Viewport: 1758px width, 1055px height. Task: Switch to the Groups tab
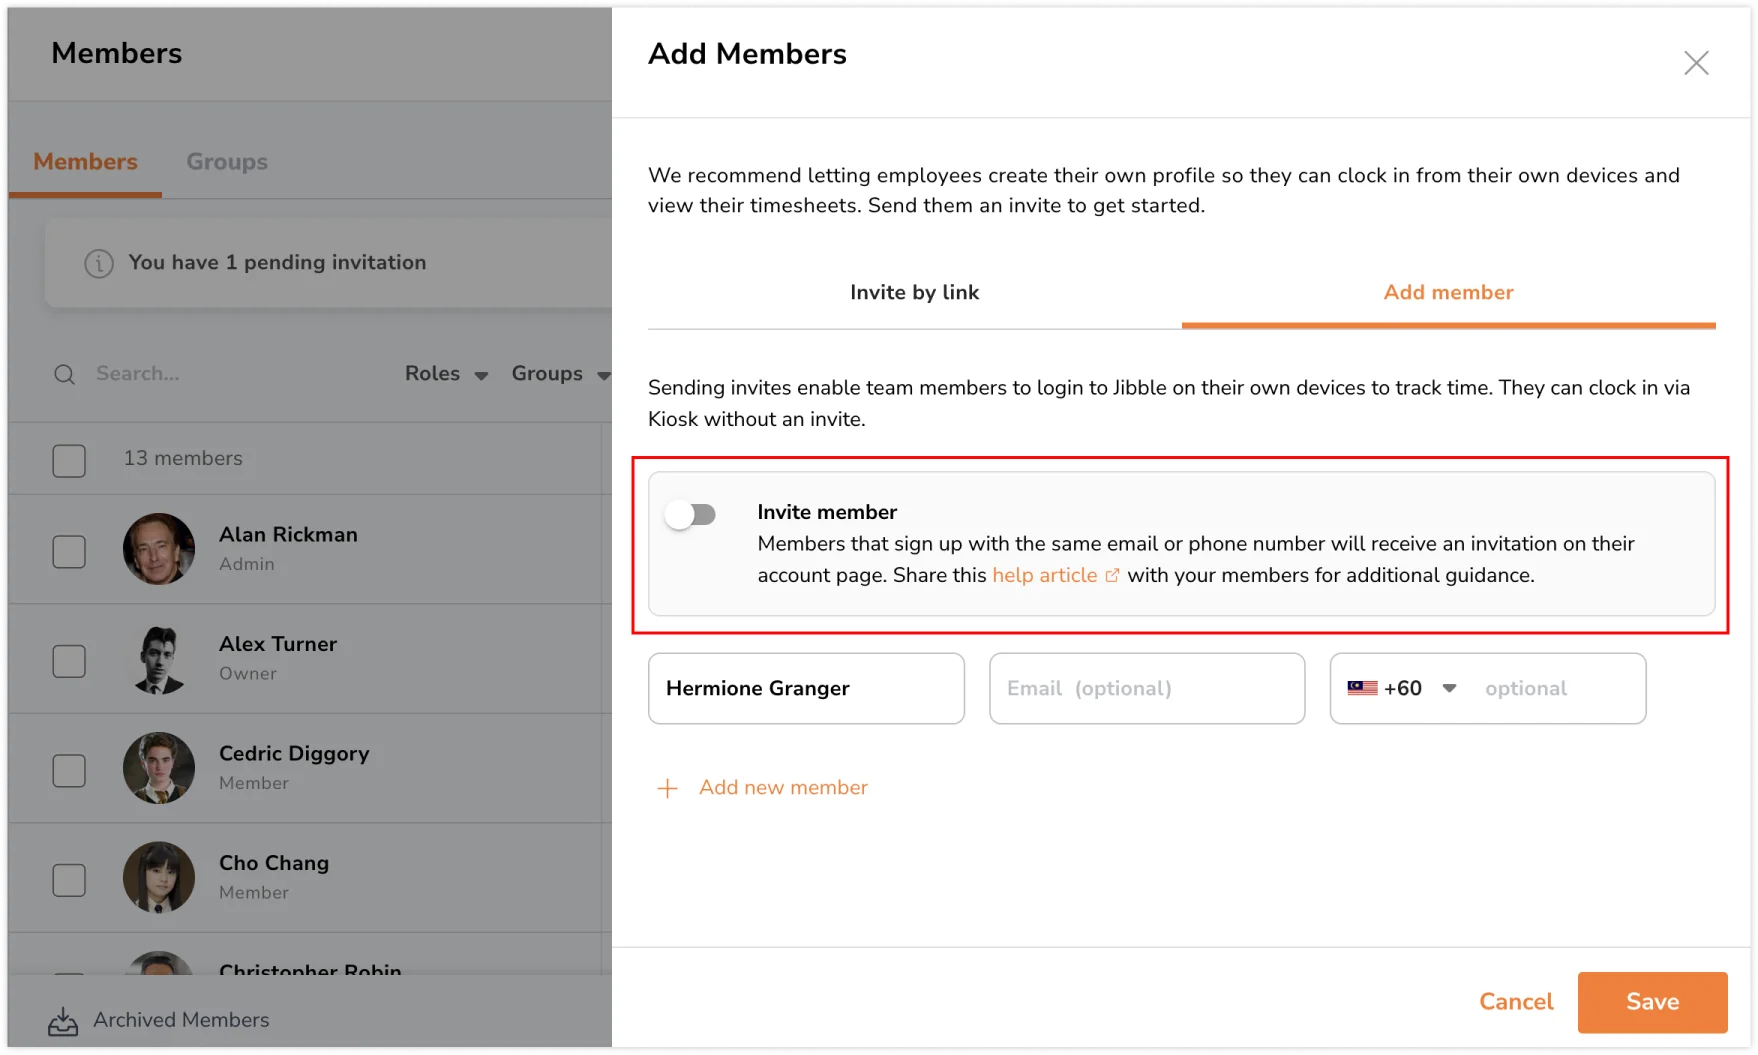click(227, 162)
